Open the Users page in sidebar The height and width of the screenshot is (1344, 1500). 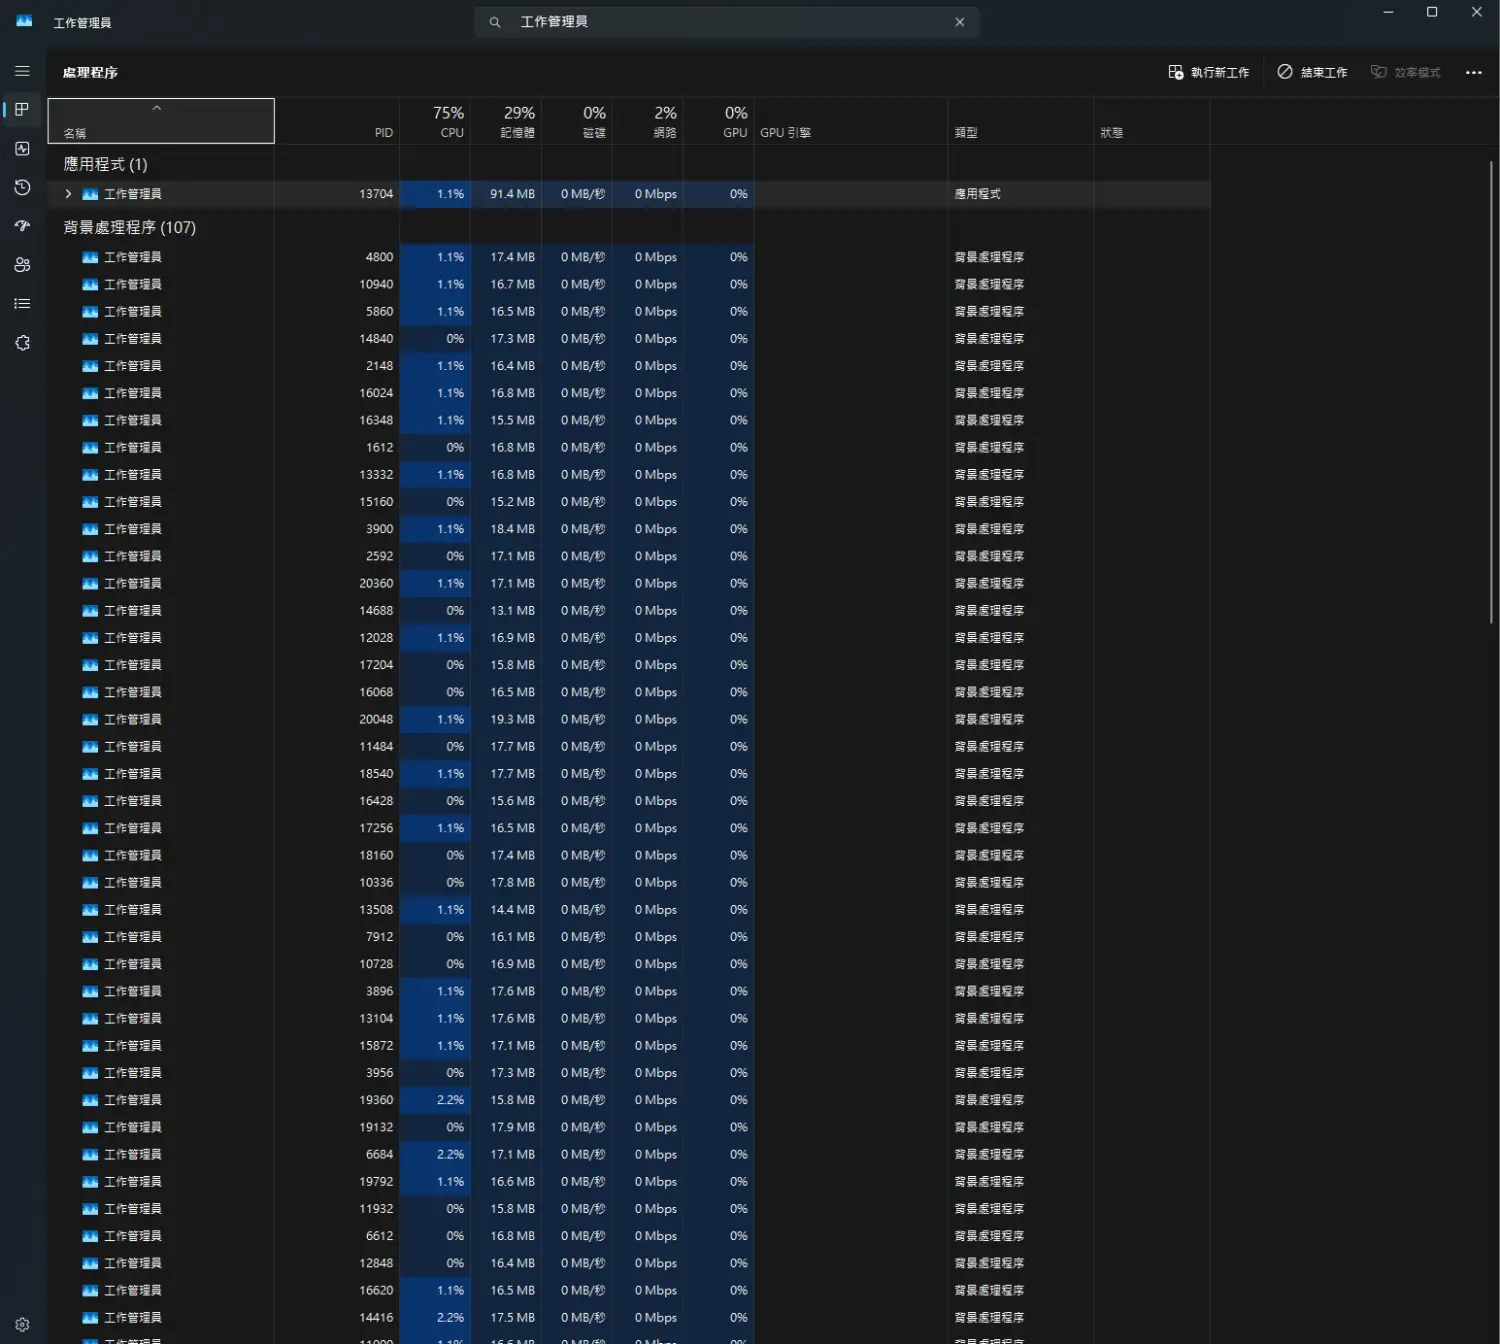pos(22,265)
